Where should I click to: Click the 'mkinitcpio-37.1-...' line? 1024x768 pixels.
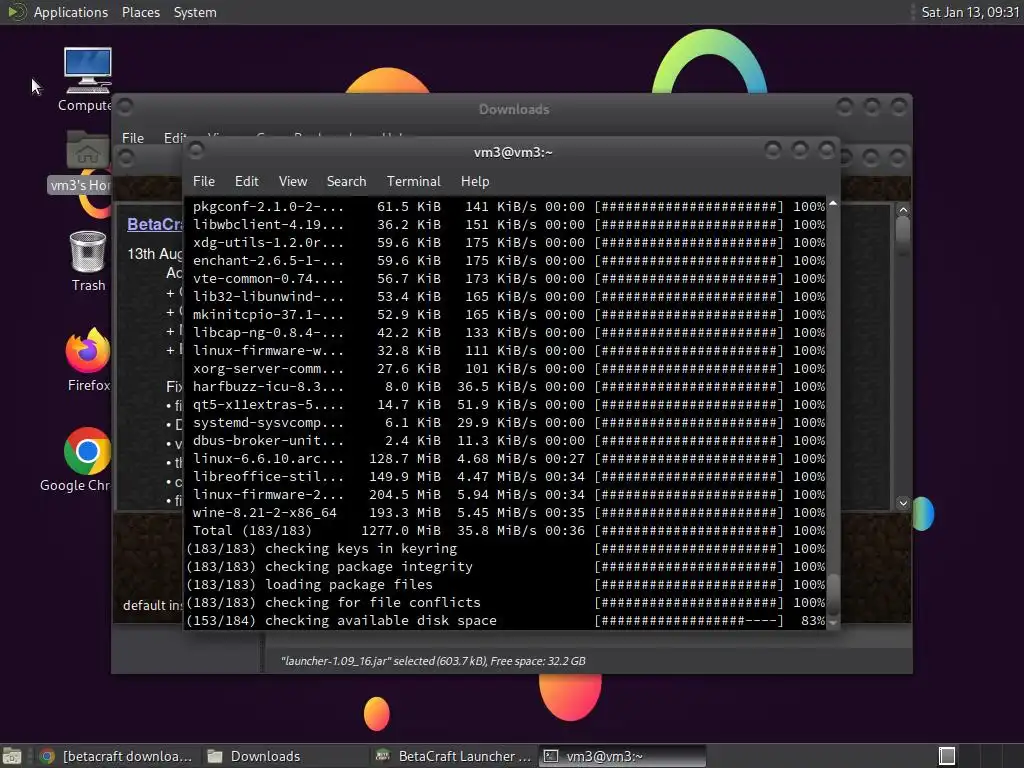pos(509,315)
